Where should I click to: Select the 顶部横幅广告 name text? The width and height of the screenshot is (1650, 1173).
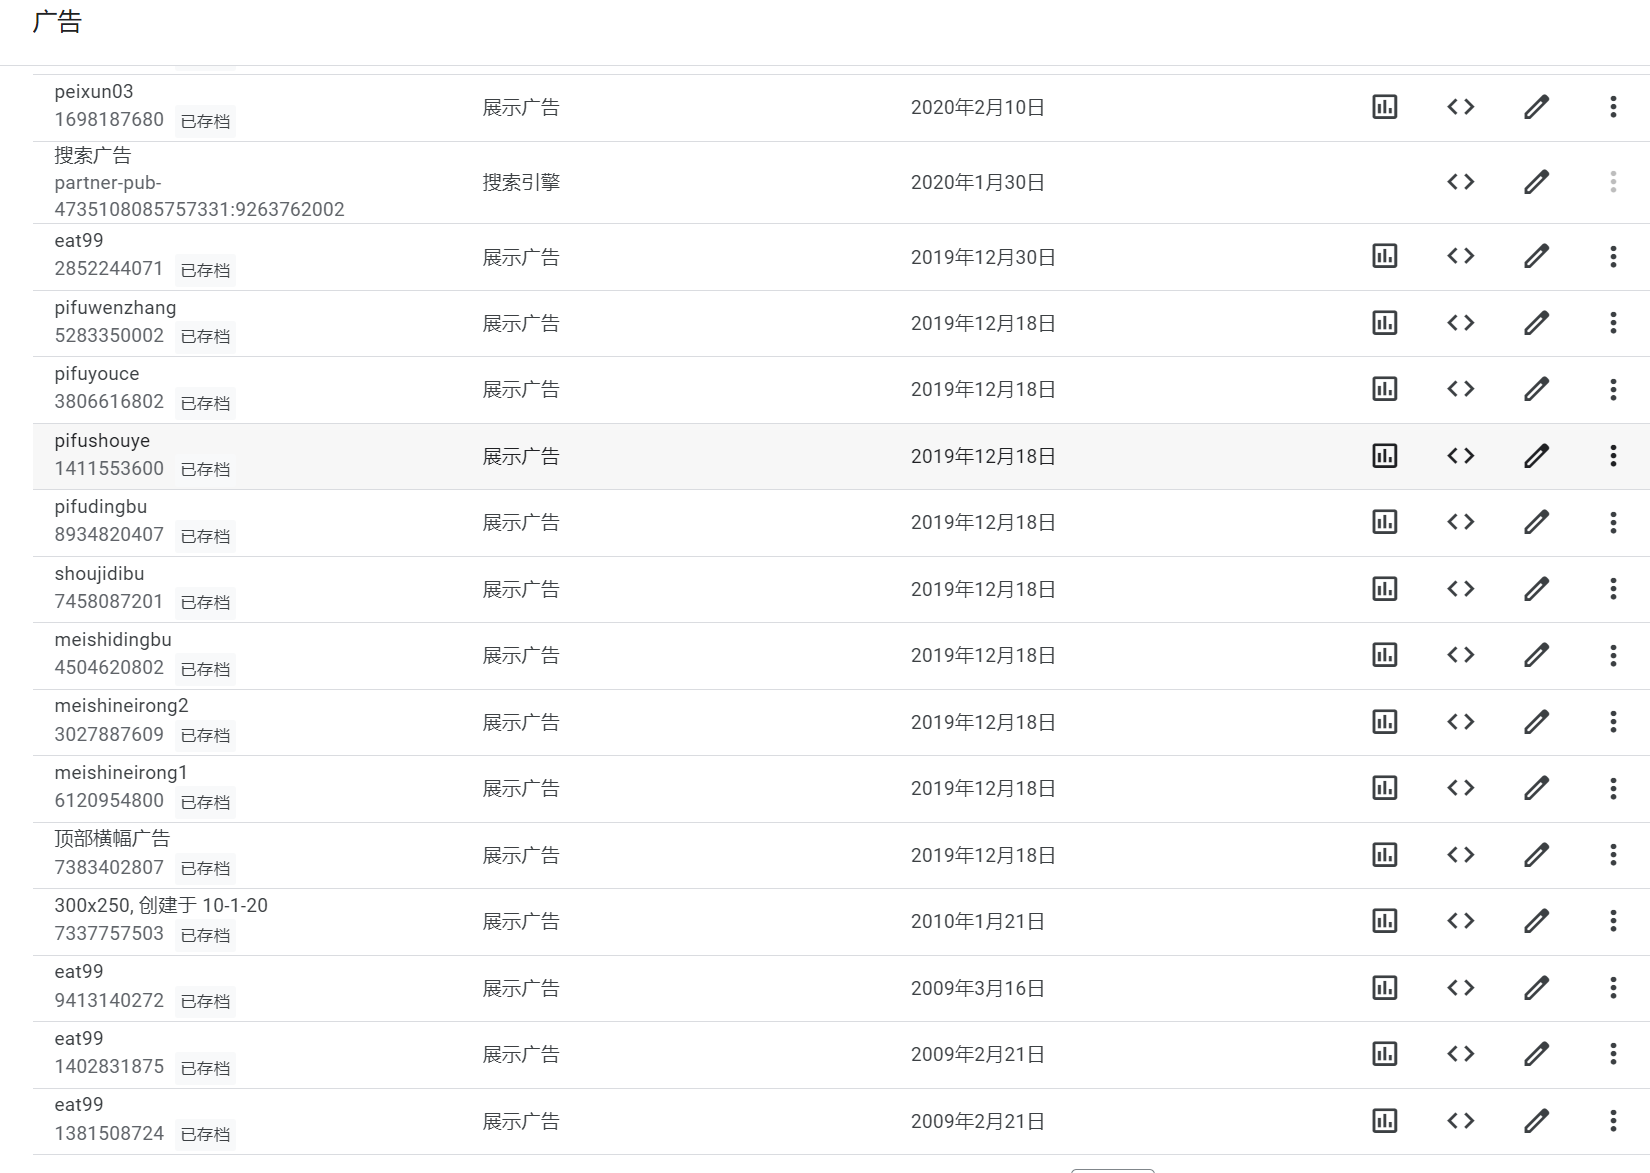[112, 839]
